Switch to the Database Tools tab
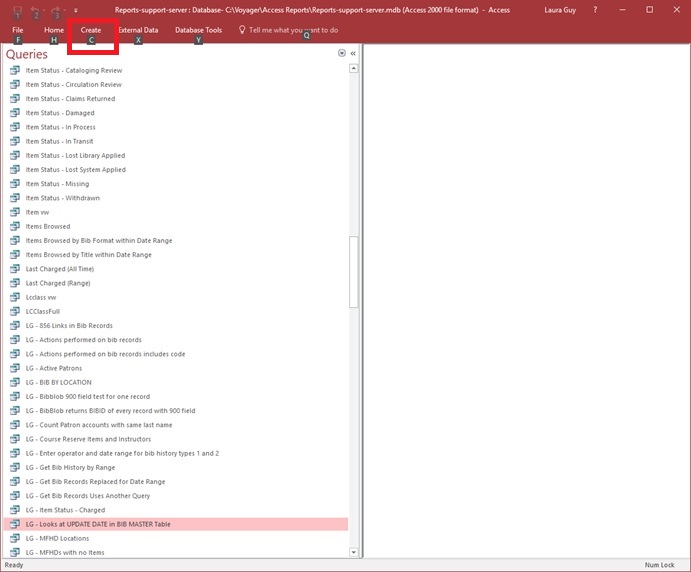Image resolution: width=691 pixels, height=572 pixels. point(198,30)
